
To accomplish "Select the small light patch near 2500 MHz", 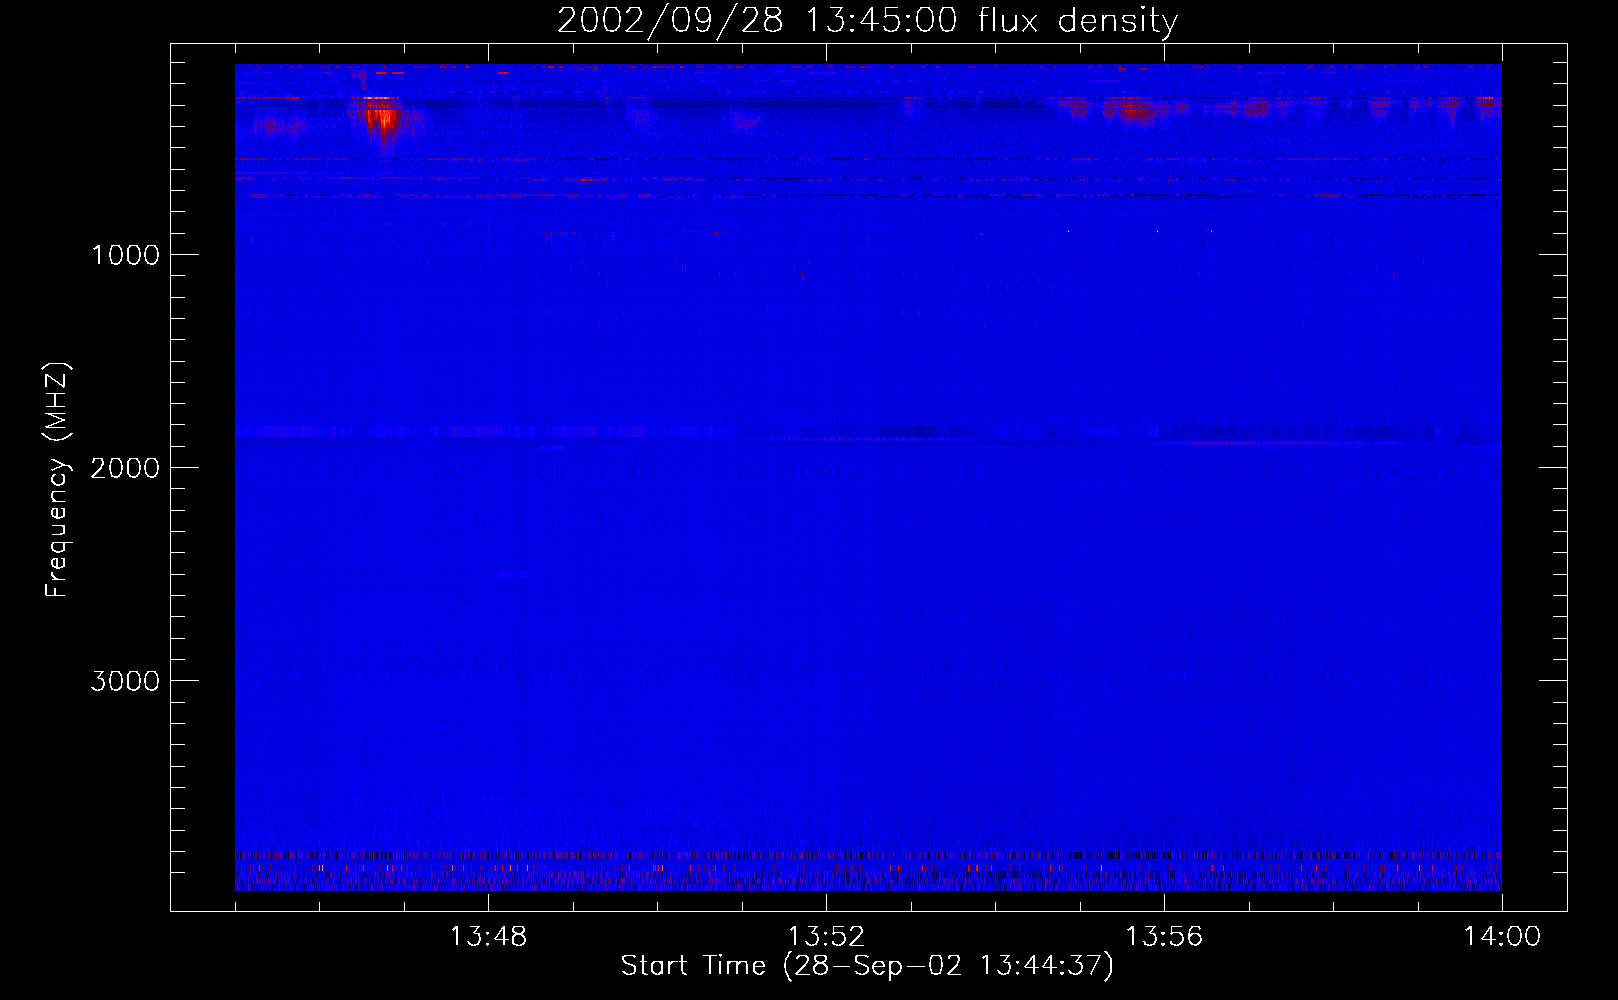I will tap(511, 574).
